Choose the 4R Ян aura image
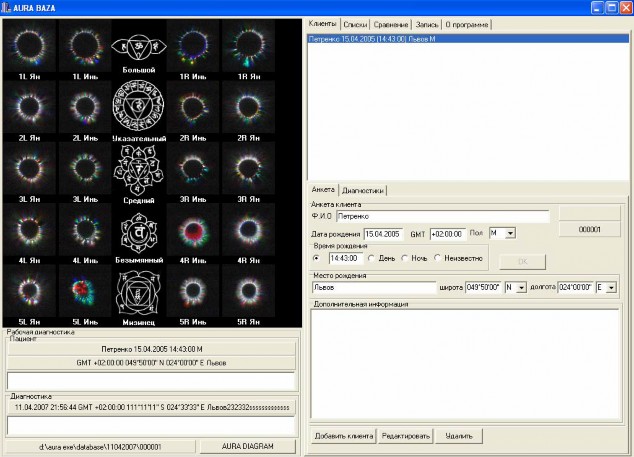This screenshot has width=634, height=457. (248, 230)
